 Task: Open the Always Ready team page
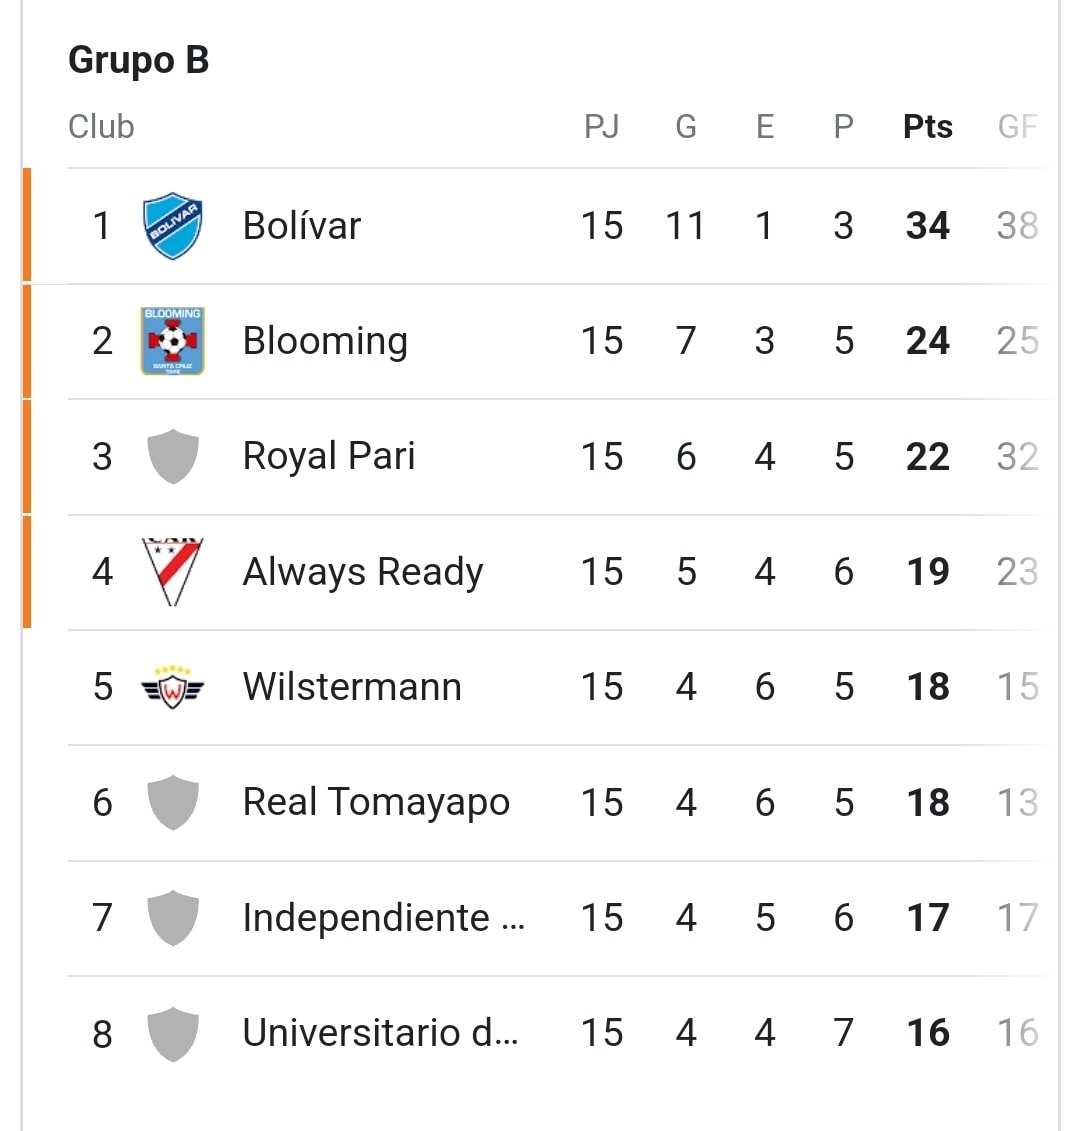point(363,573)
